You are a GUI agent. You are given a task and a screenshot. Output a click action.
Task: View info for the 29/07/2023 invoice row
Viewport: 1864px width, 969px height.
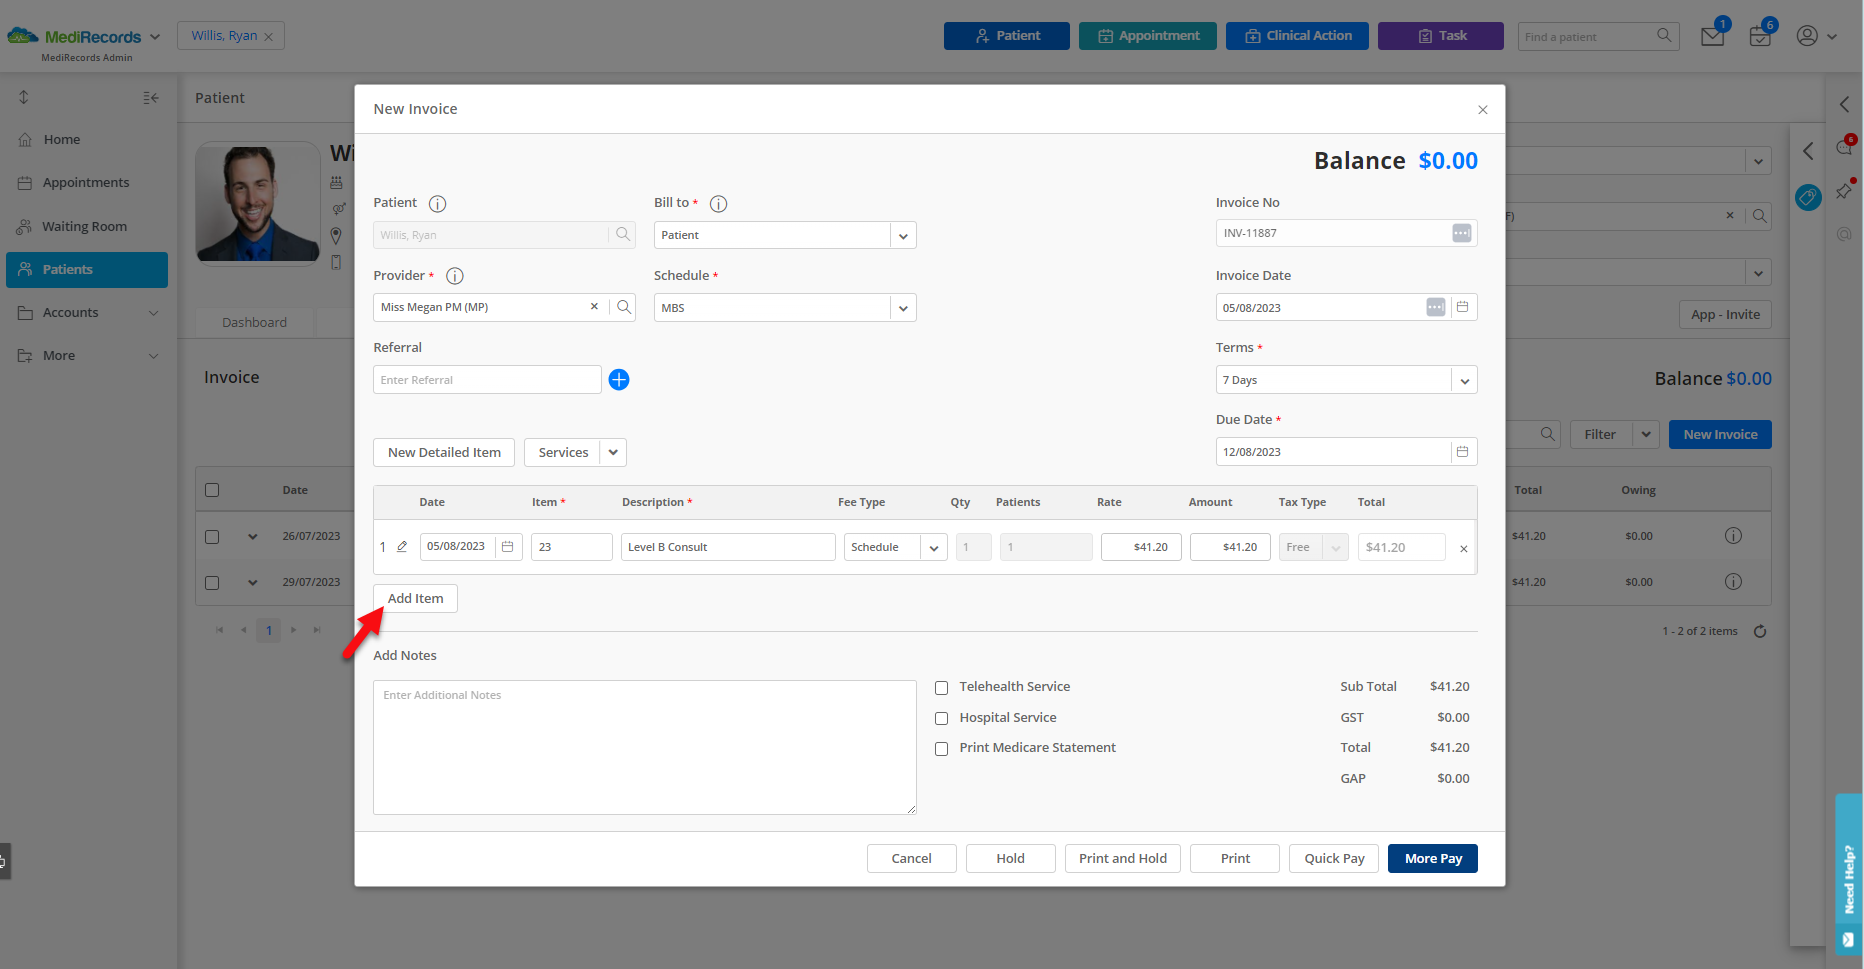pos(1733,582)
